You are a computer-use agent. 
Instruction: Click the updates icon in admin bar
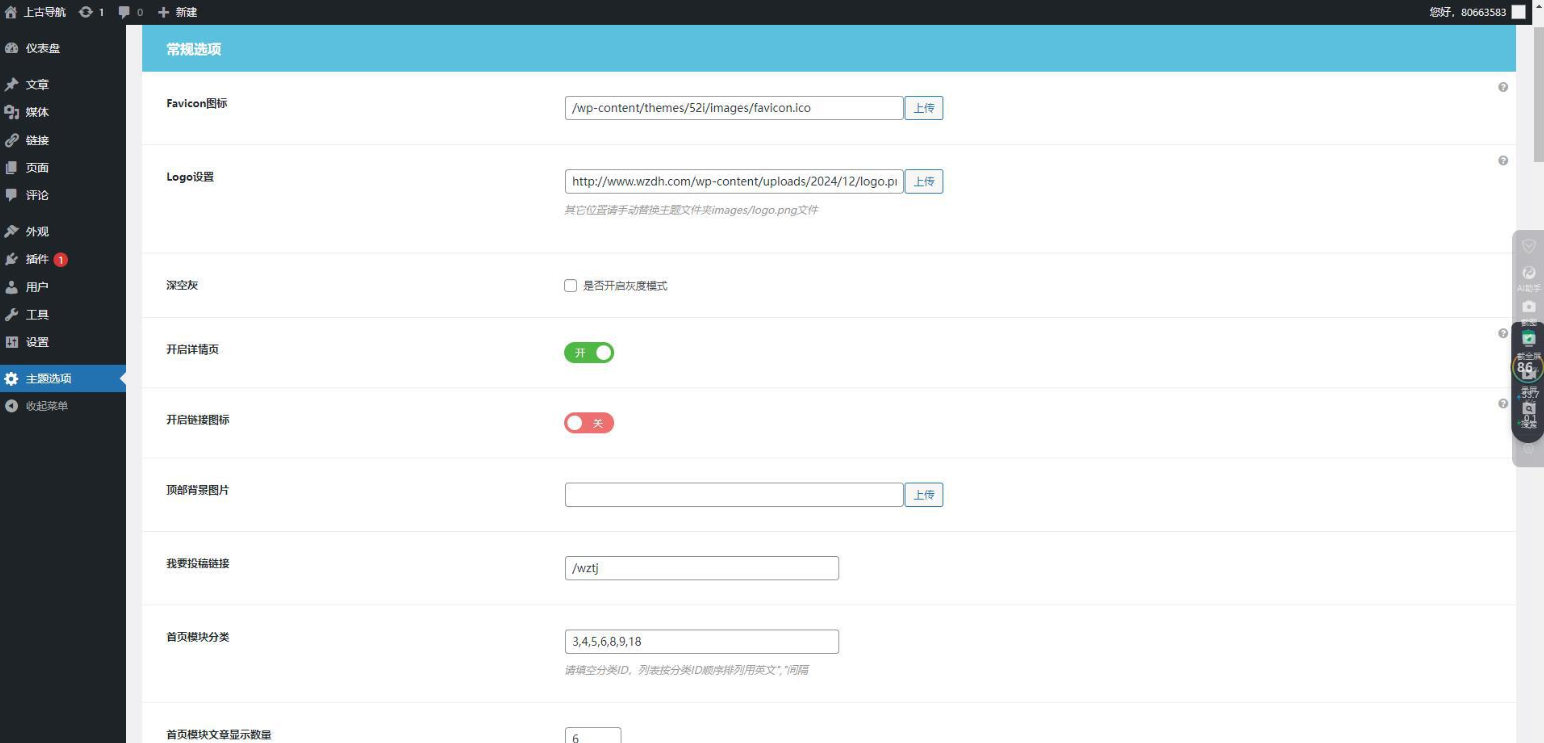(x=86, y=12)
